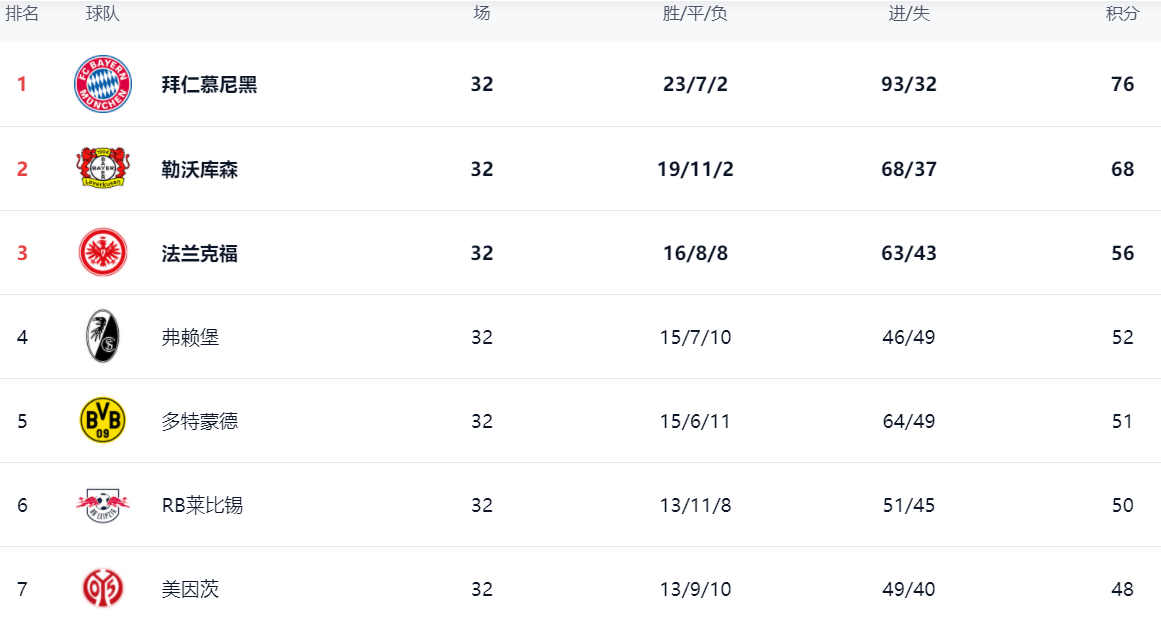
Task: Click the Bayer Leverkusen club crest
Action: pos(103,168)
